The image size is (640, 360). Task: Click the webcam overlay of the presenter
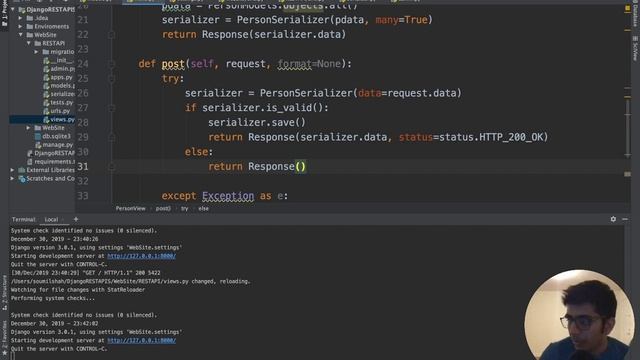point(580,315)
